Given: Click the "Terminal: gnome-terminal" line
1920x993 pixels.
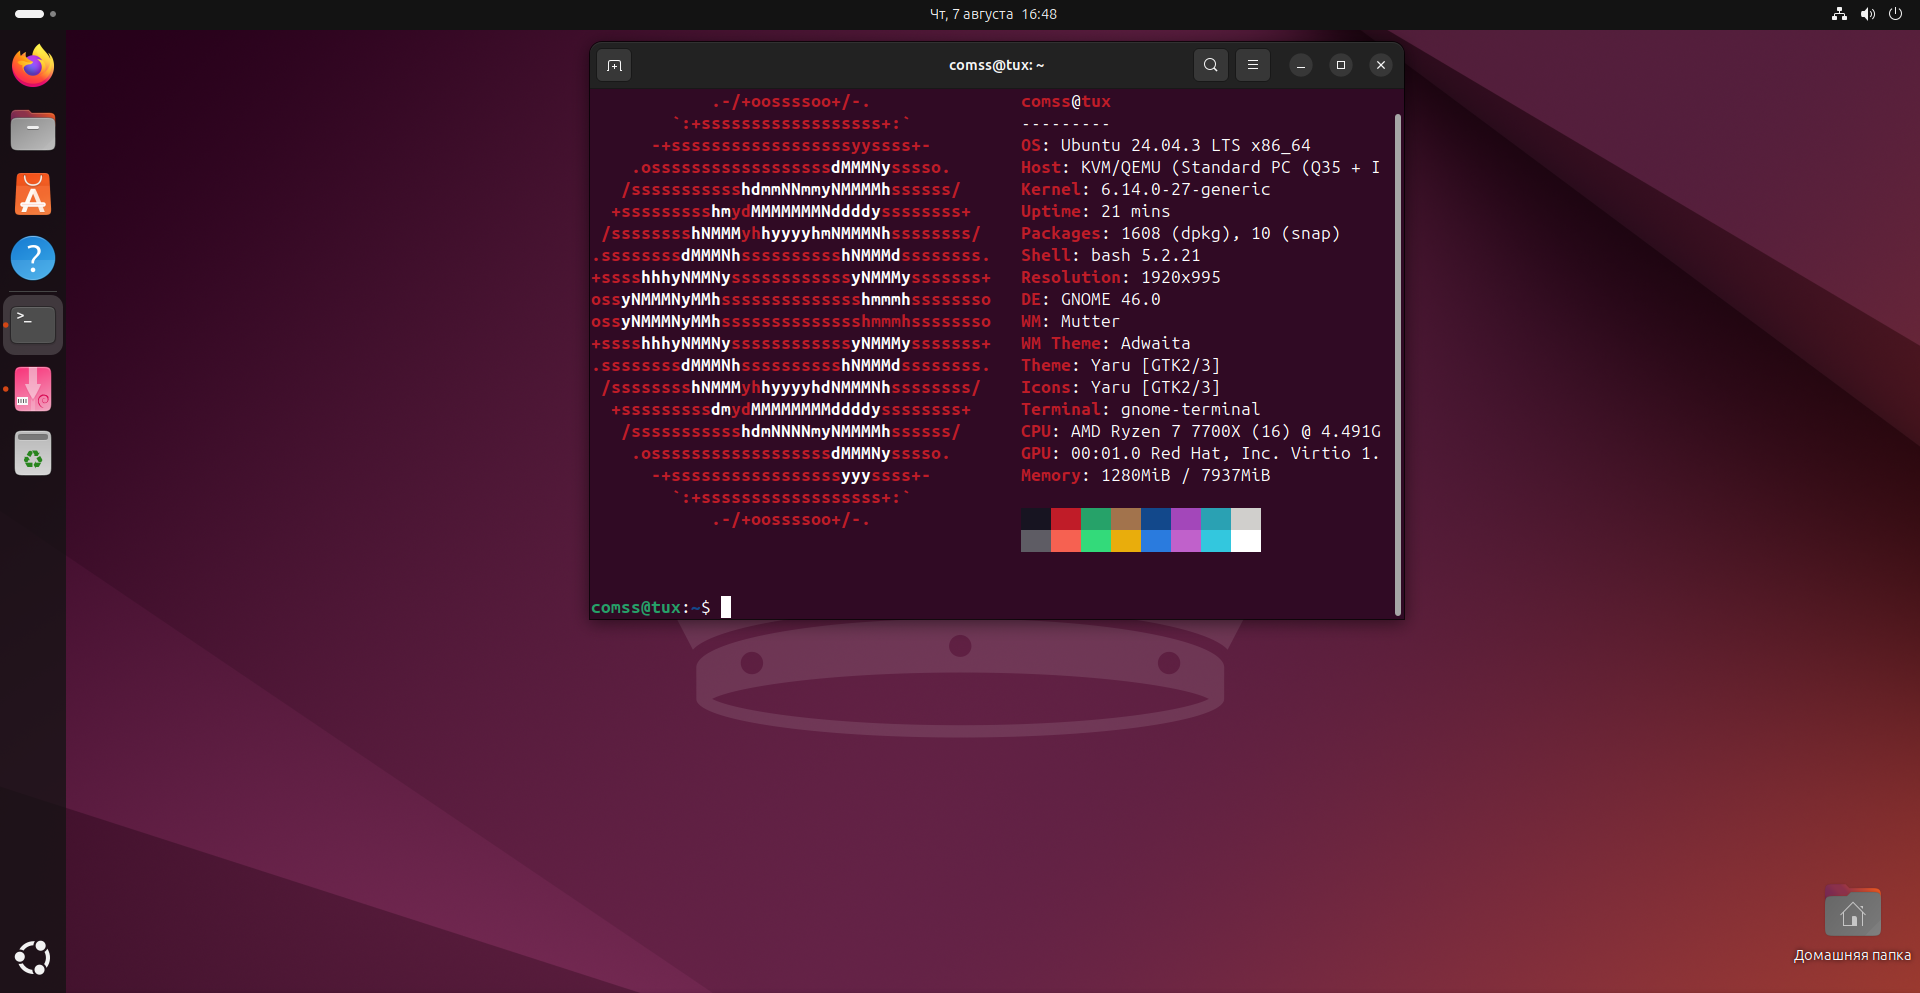Looking at the screenshot, I should pos(1141,409).
